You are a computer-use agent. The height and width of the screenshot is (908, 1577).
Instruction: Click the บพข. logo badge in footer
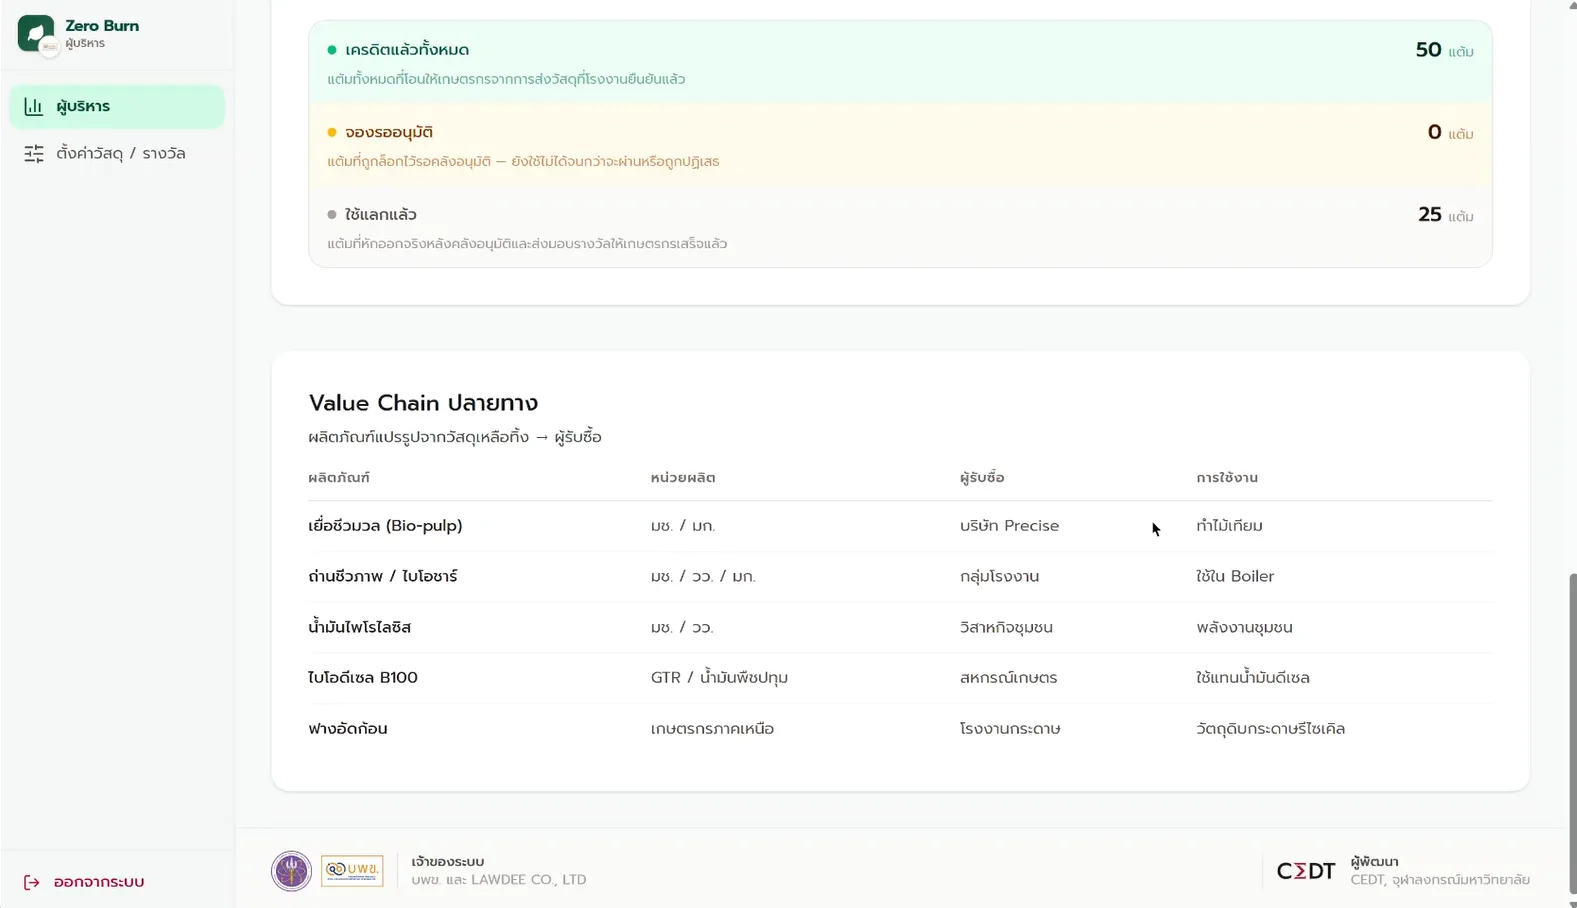click(x=352, y=871)
